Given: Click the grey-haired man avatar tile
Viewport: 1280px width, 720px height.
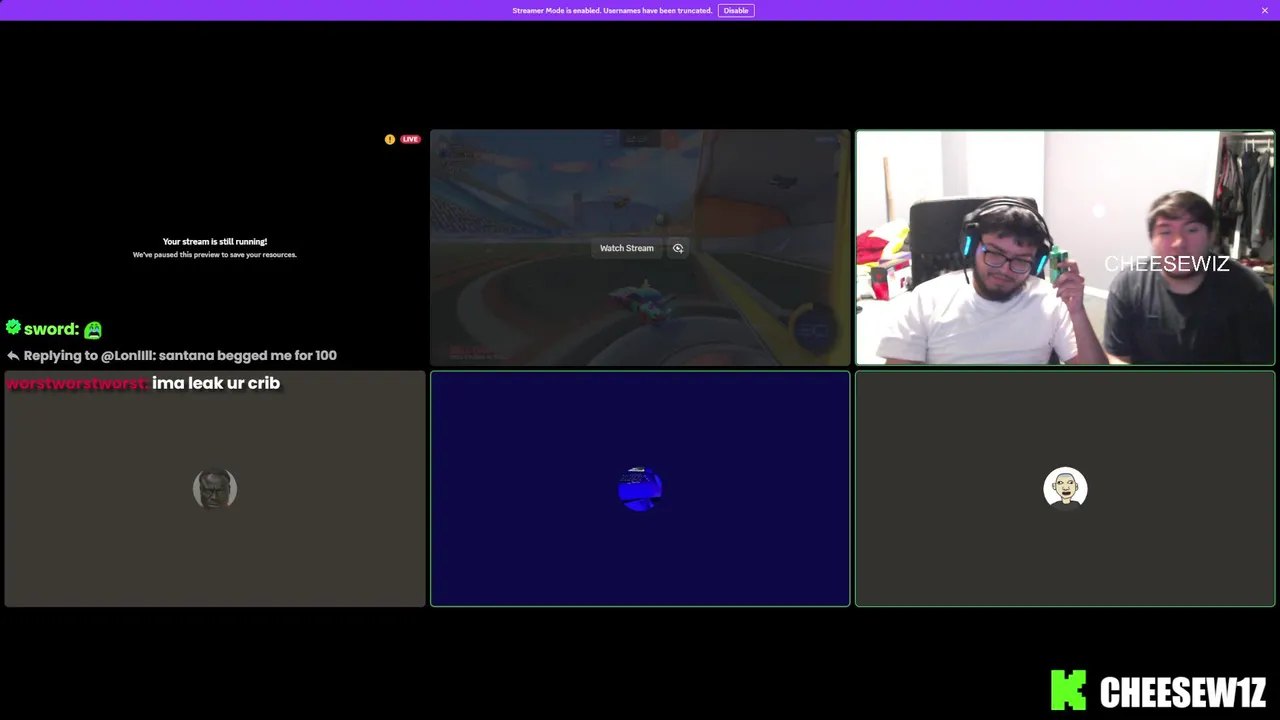Looking at the screenshot, I should 215,489.
